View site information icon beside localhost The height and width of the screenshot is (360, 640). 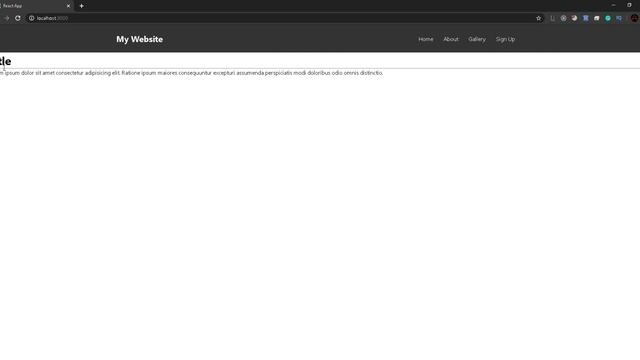tap(31, 18)
